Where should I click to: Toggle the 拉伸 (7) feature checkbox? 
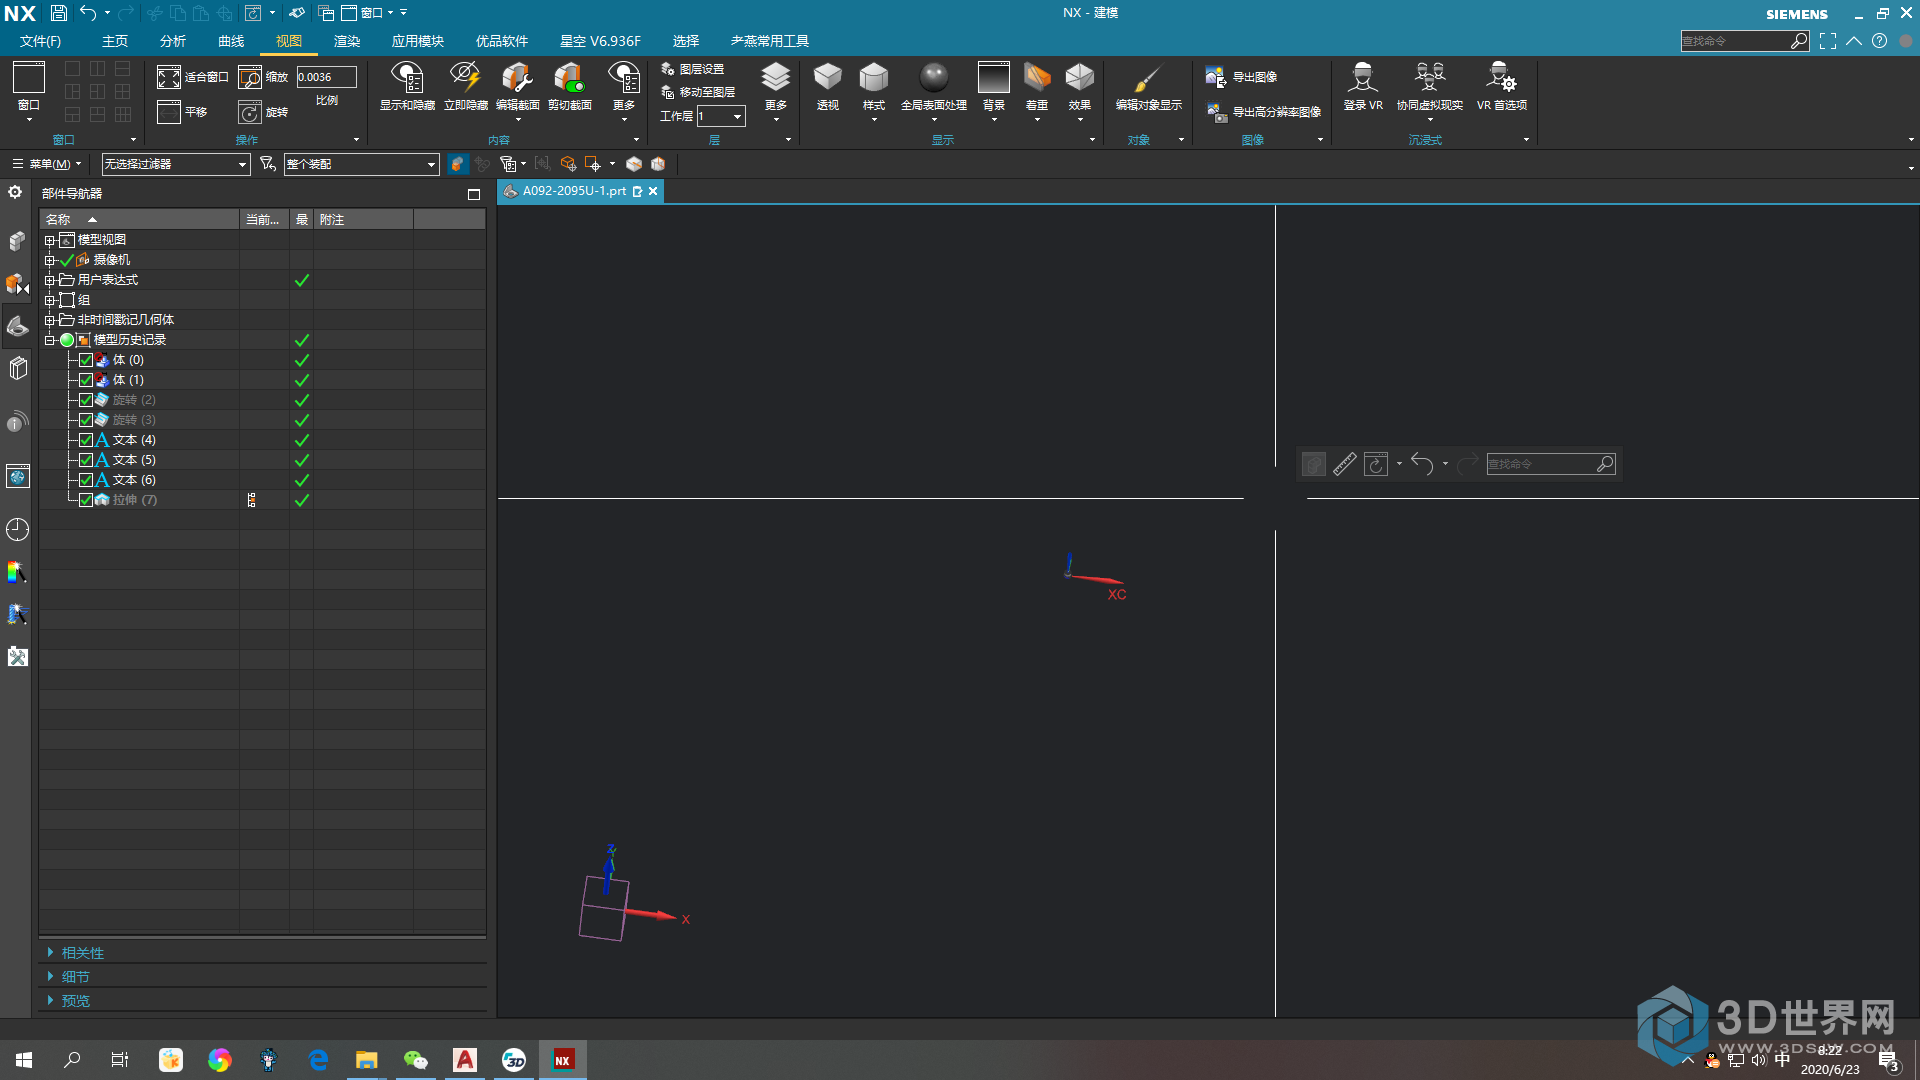pos(86,500)
